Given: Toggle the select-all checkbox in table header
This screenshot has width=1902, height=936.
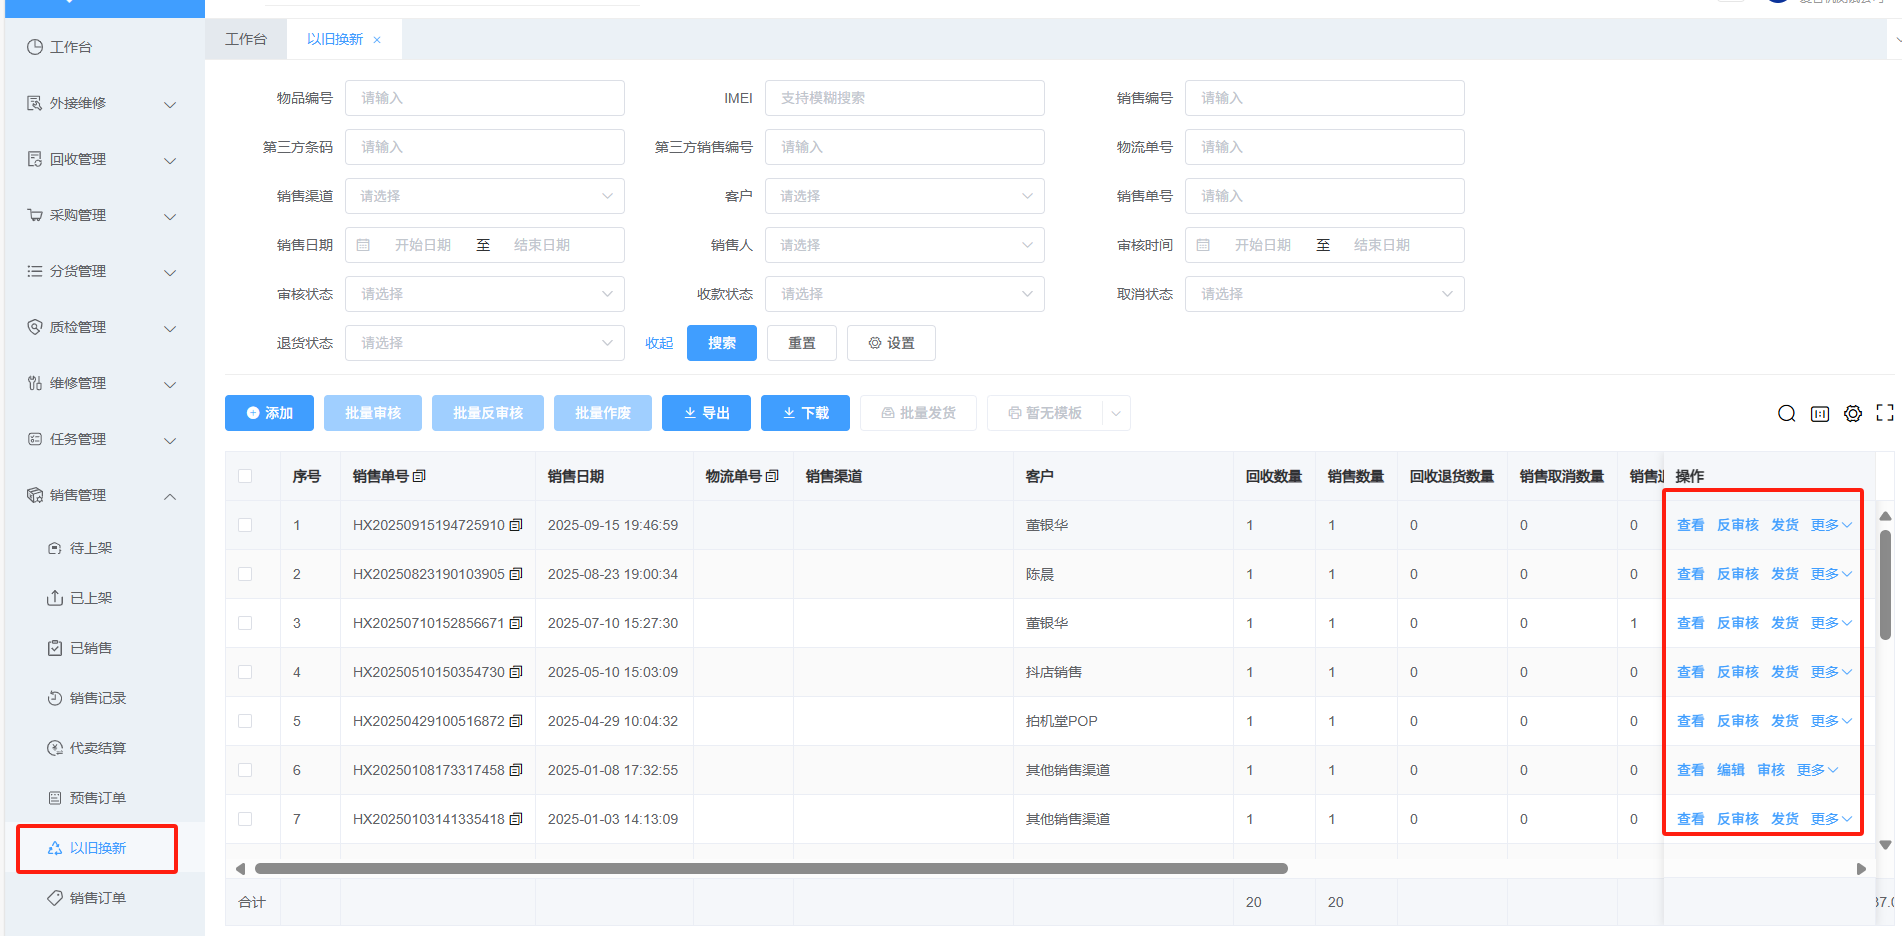Looking at the screenshot, I should click(x=245, y=476).
